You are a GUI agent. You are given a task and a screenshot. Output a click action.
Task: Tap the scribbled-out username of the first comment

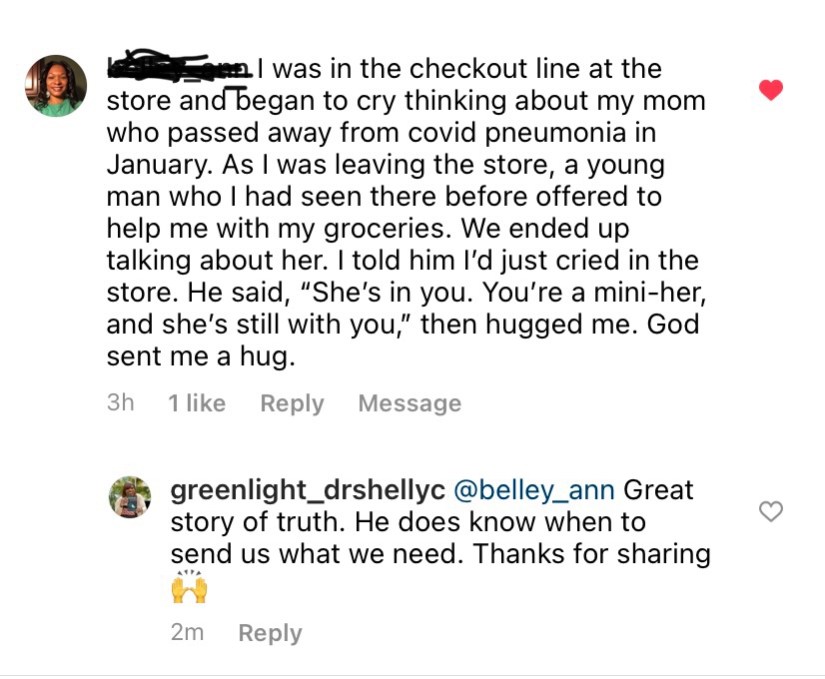click(180, 68)
